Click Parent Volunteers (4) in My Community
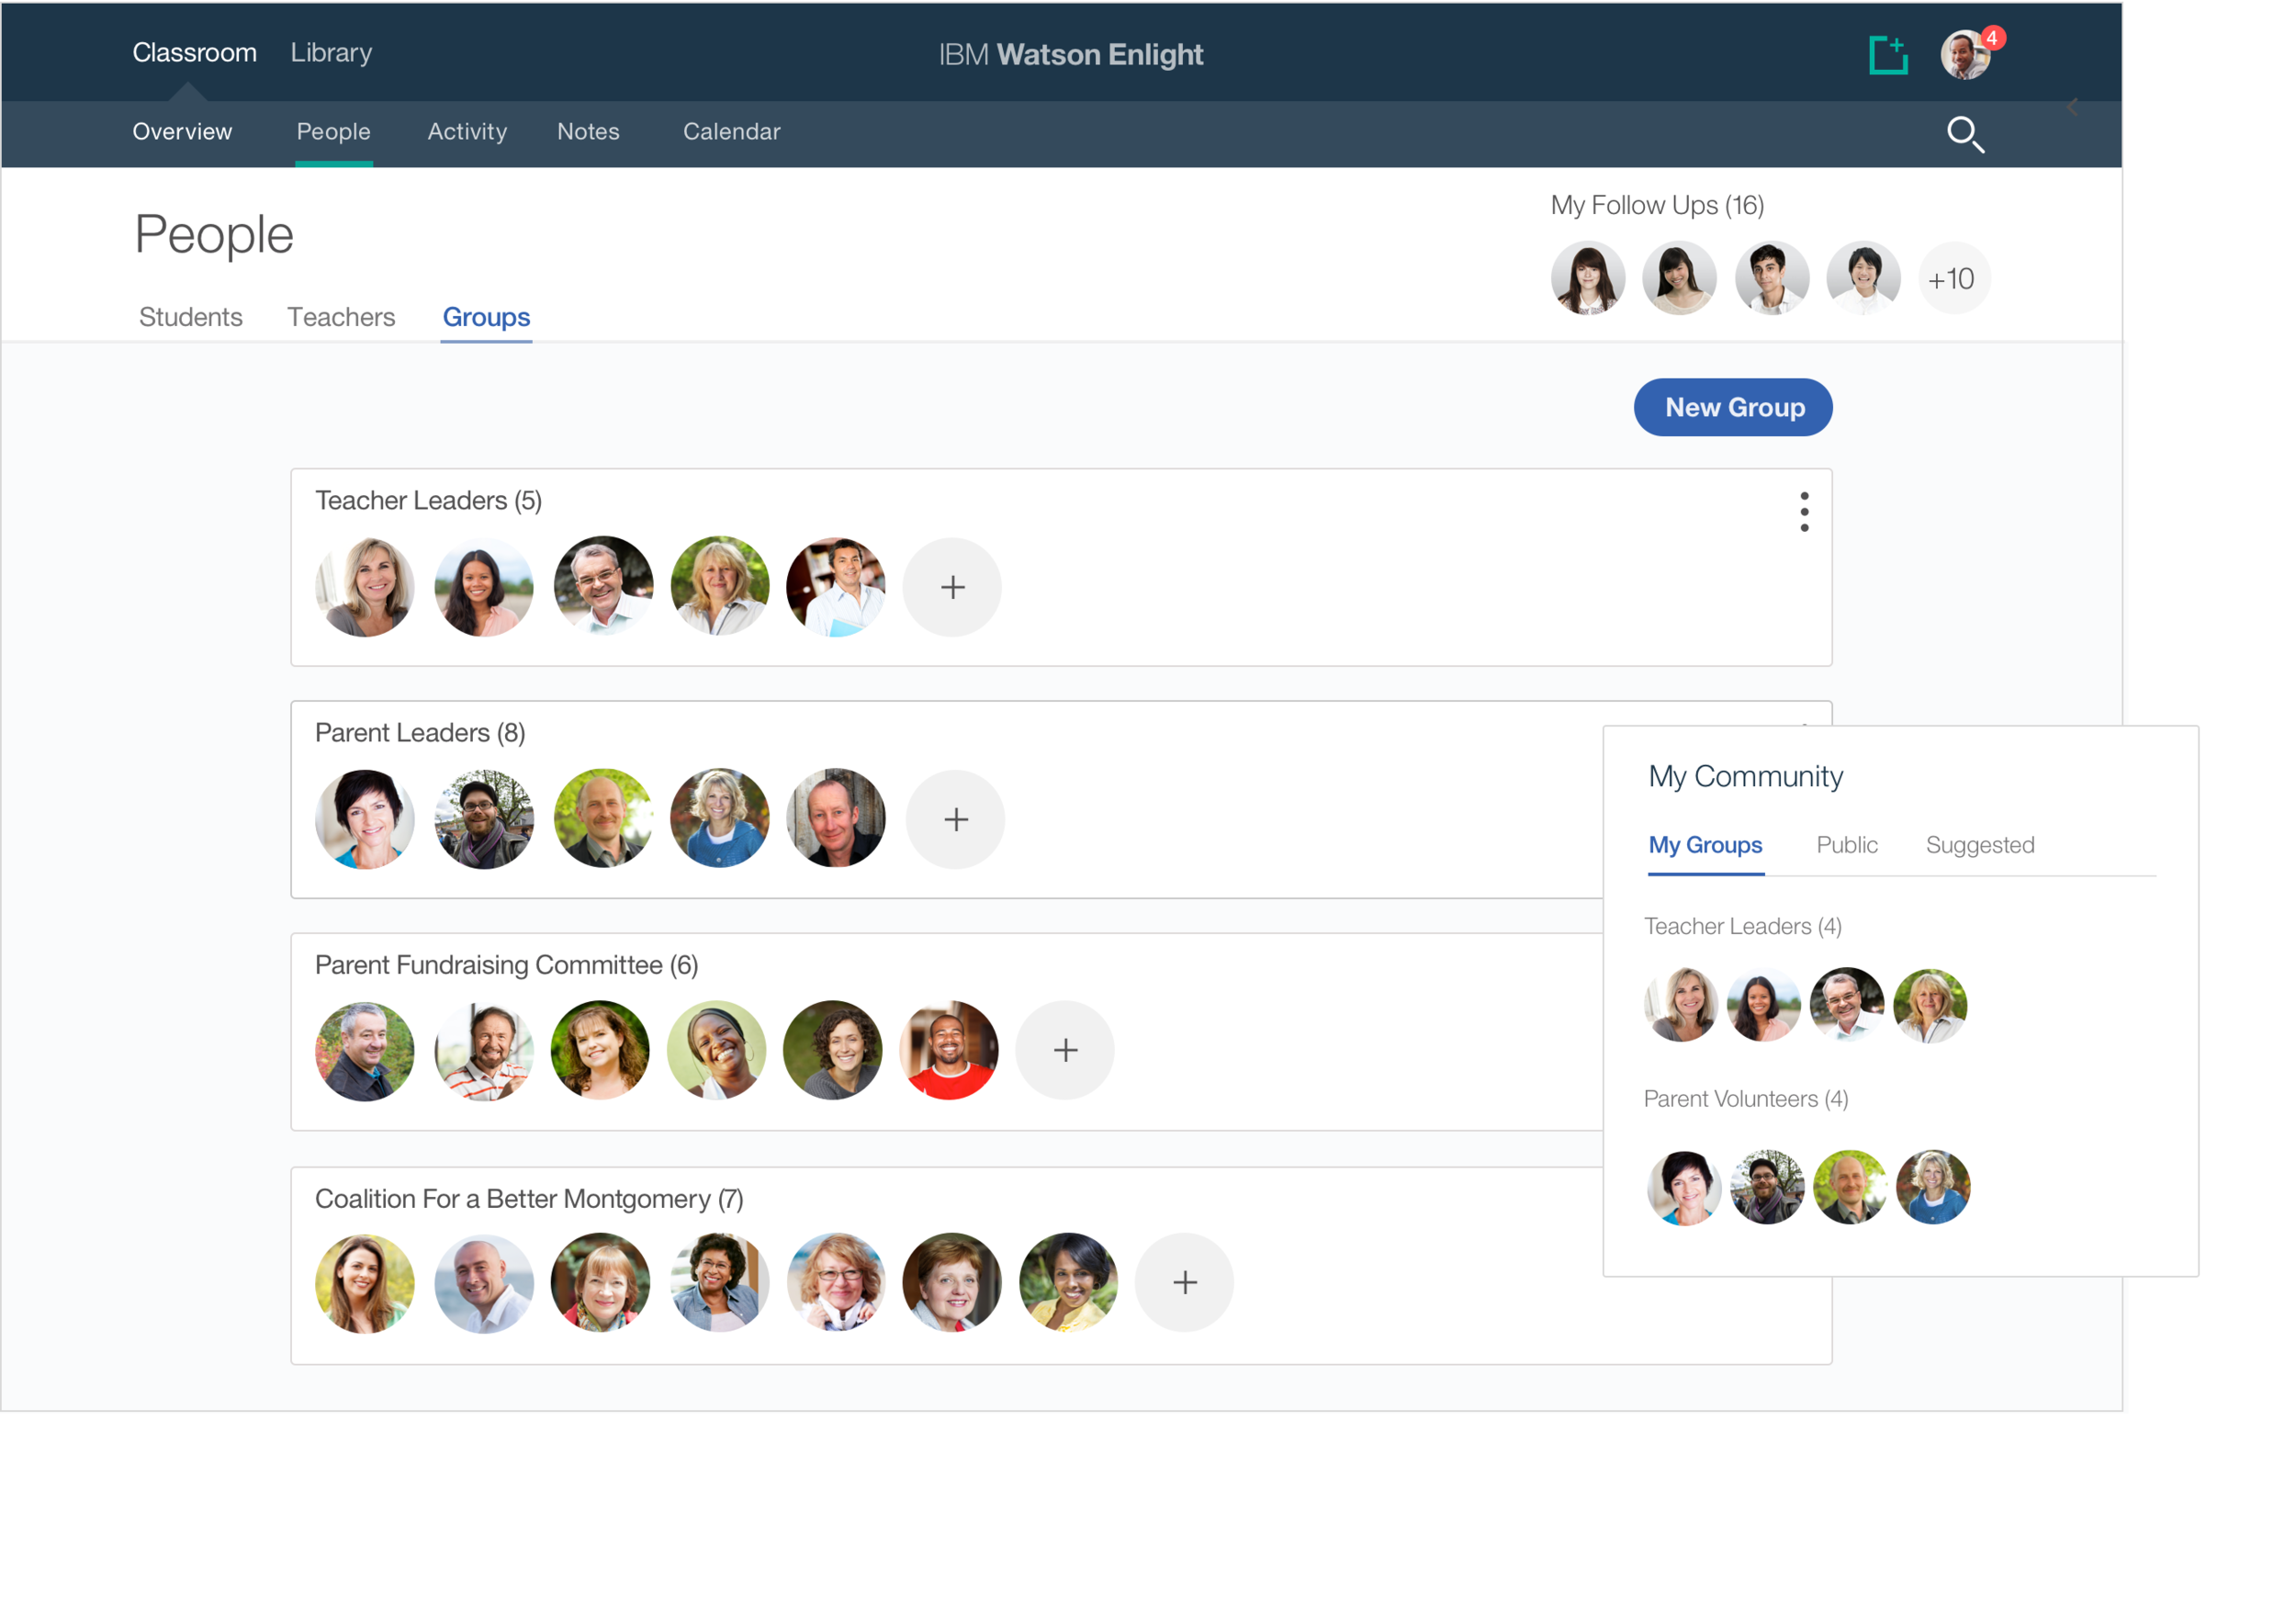 pos(1746,1098)
